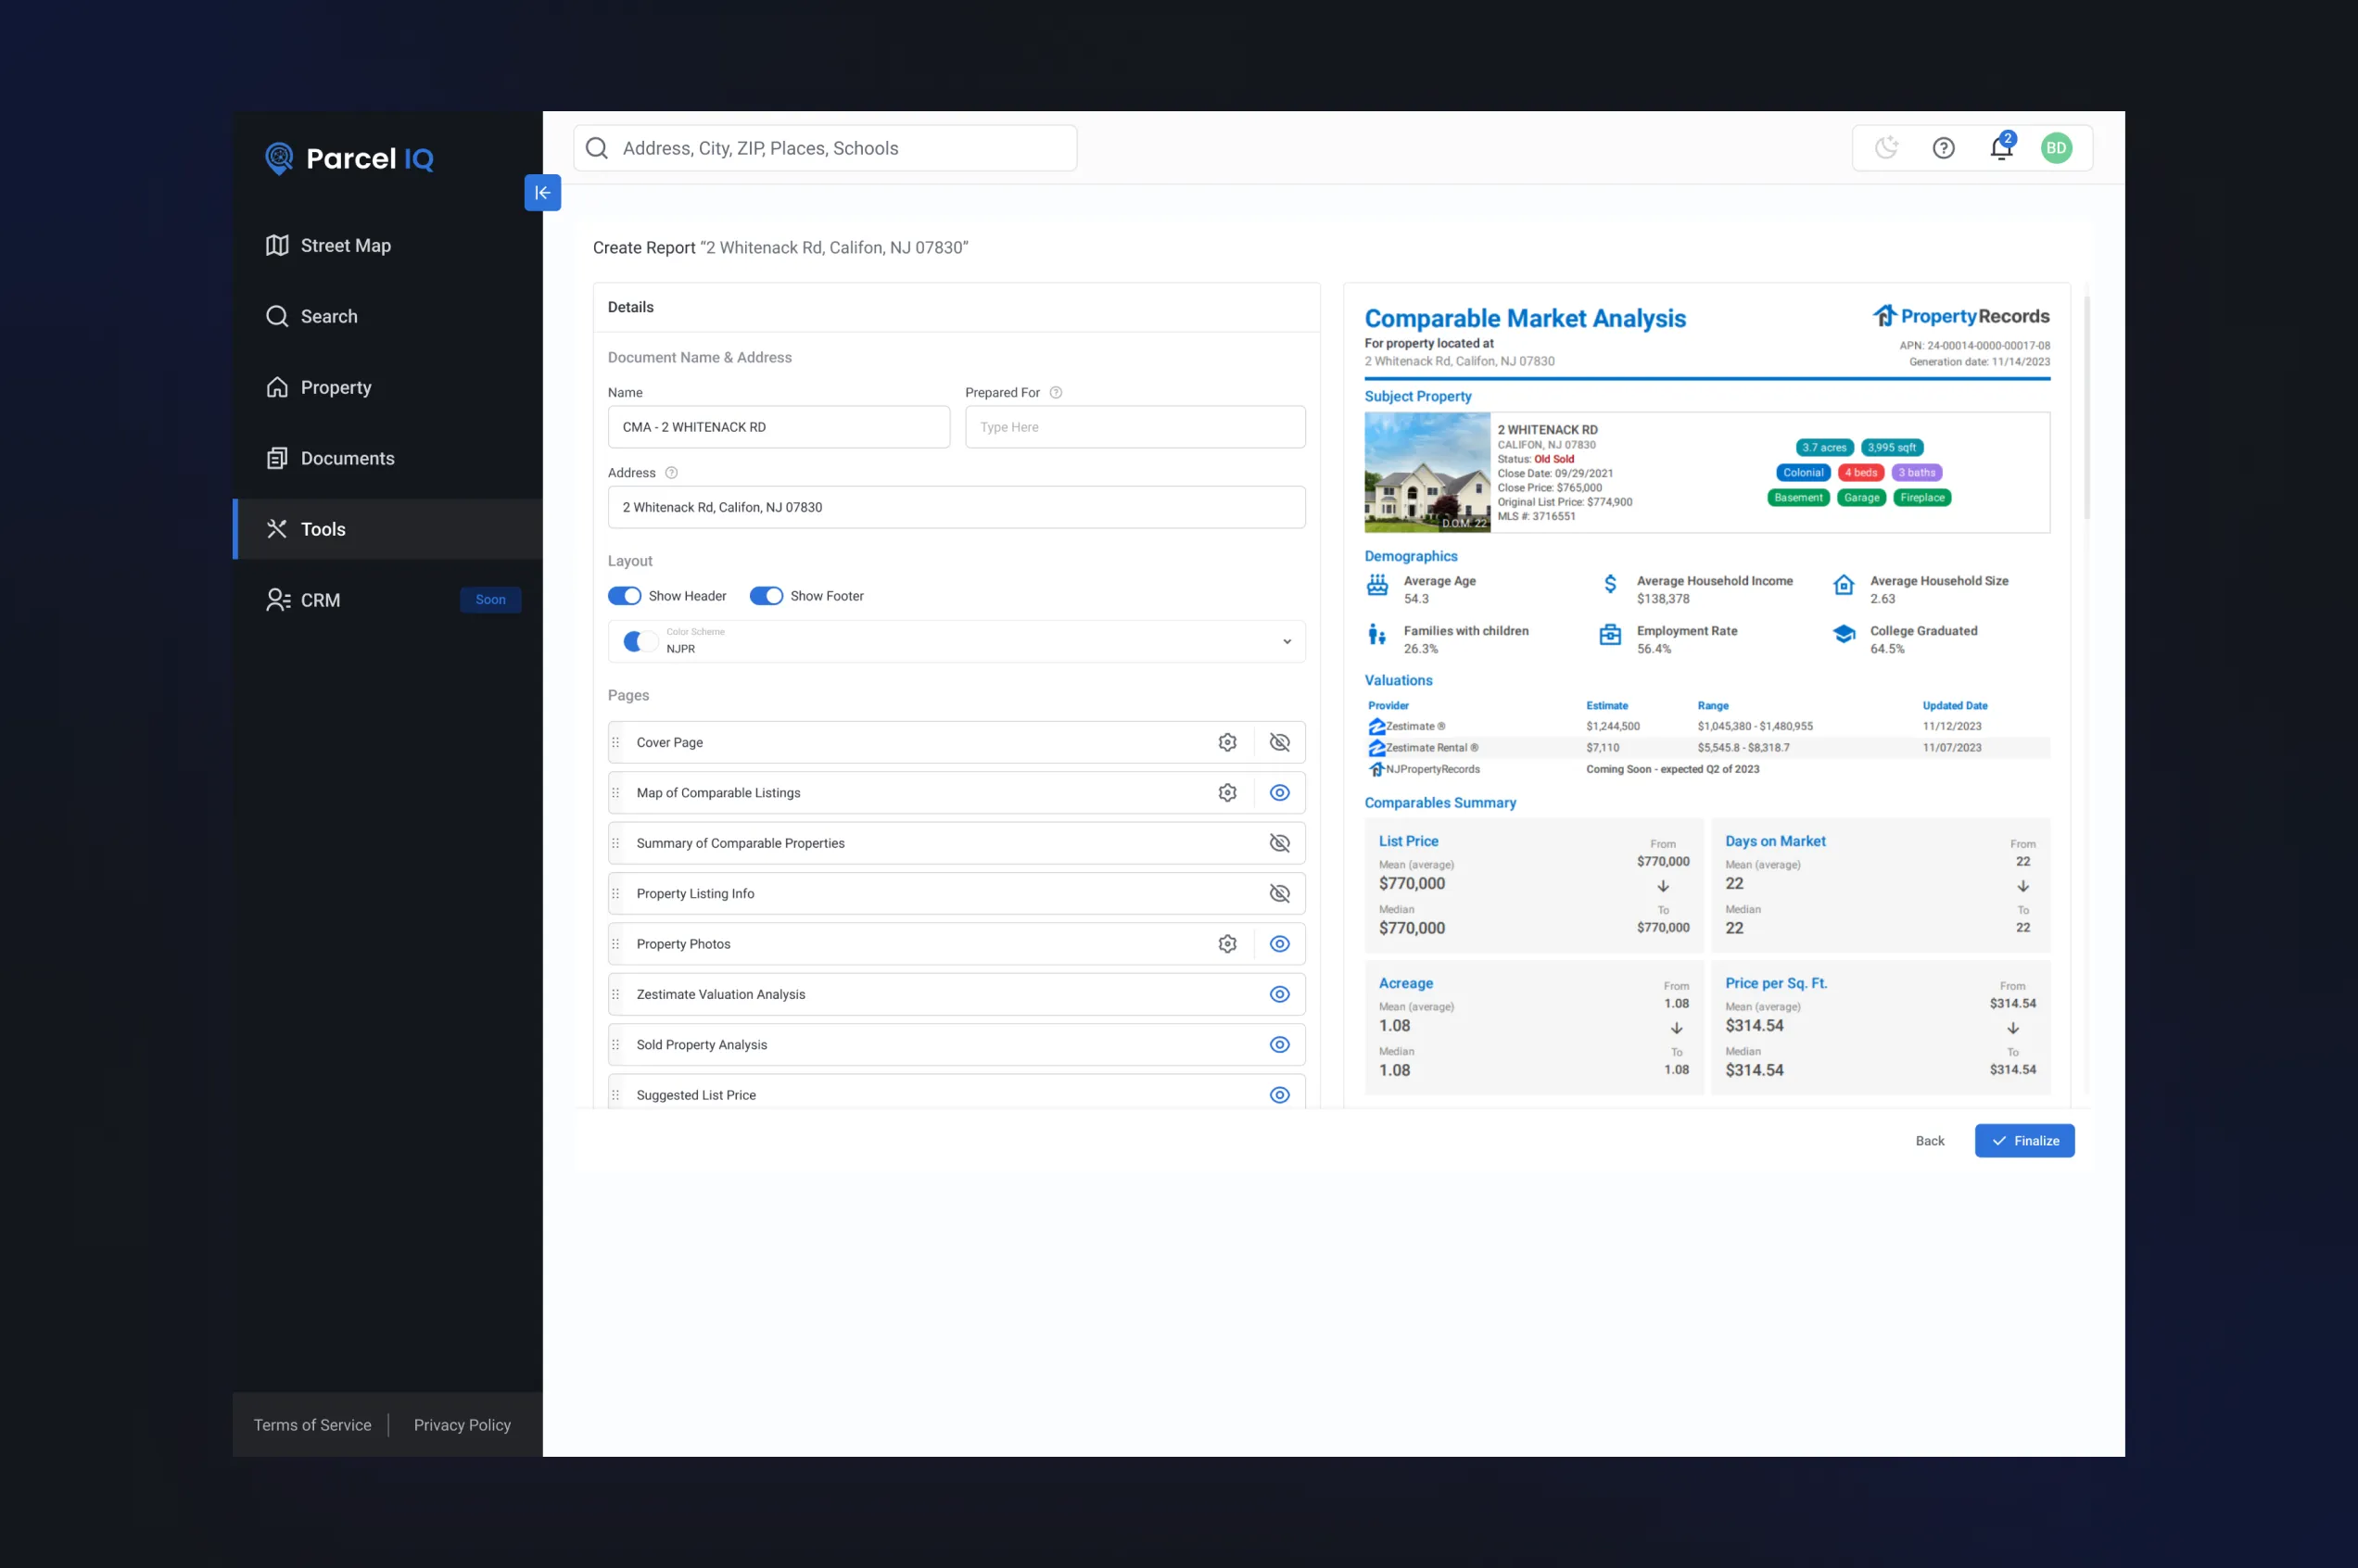Screen dimensions: 2358x1568
Task: Open Documents in sidebar
Action: pos(347,458)
